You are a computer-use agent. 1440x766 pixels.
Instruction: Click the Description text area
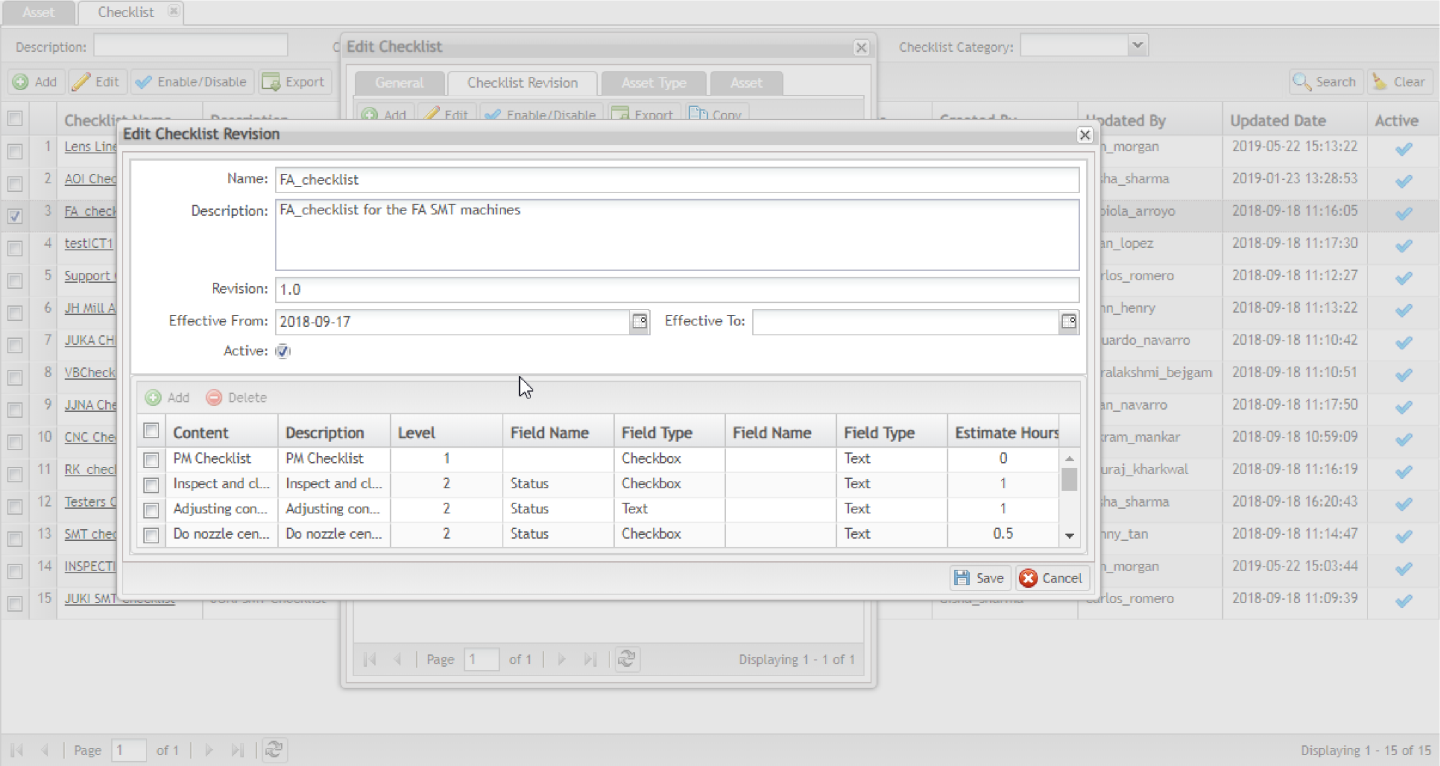pos(677,235)
